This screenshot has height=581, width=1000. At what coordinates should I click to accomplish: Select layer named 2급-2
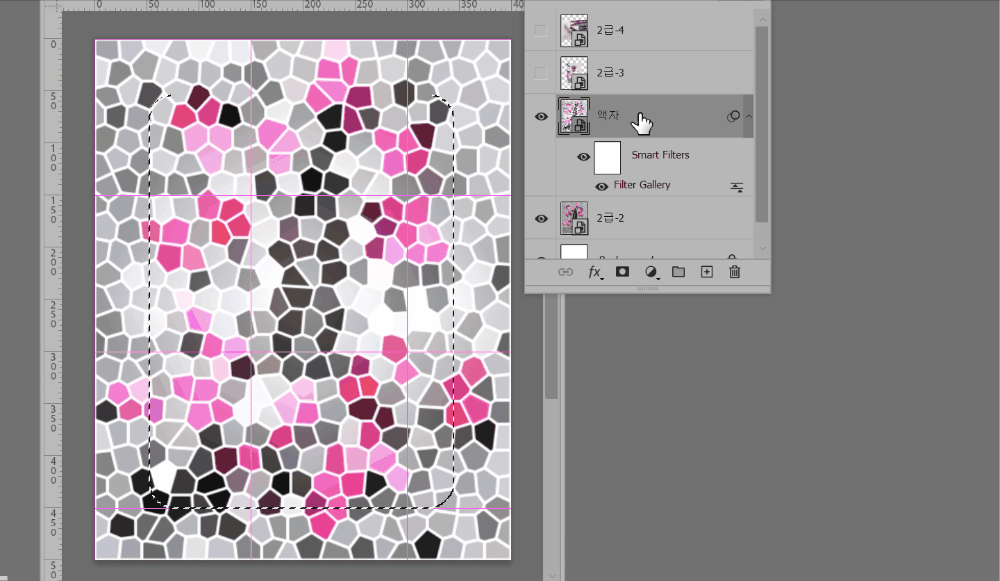coord(610,218)
